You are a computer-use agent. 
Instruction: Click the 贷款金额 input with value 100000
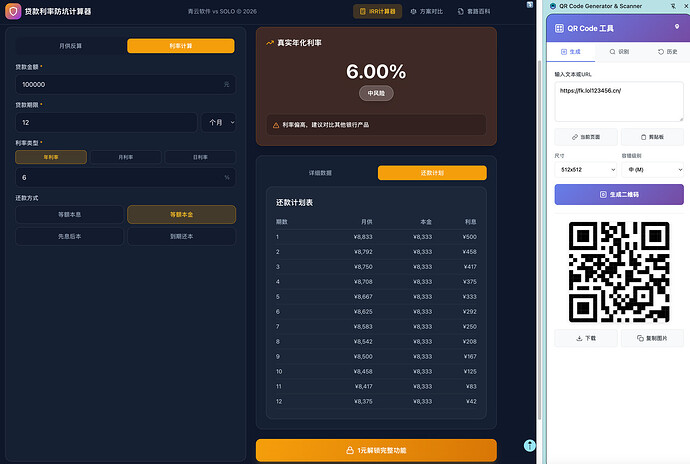click(x=125, y=84)
